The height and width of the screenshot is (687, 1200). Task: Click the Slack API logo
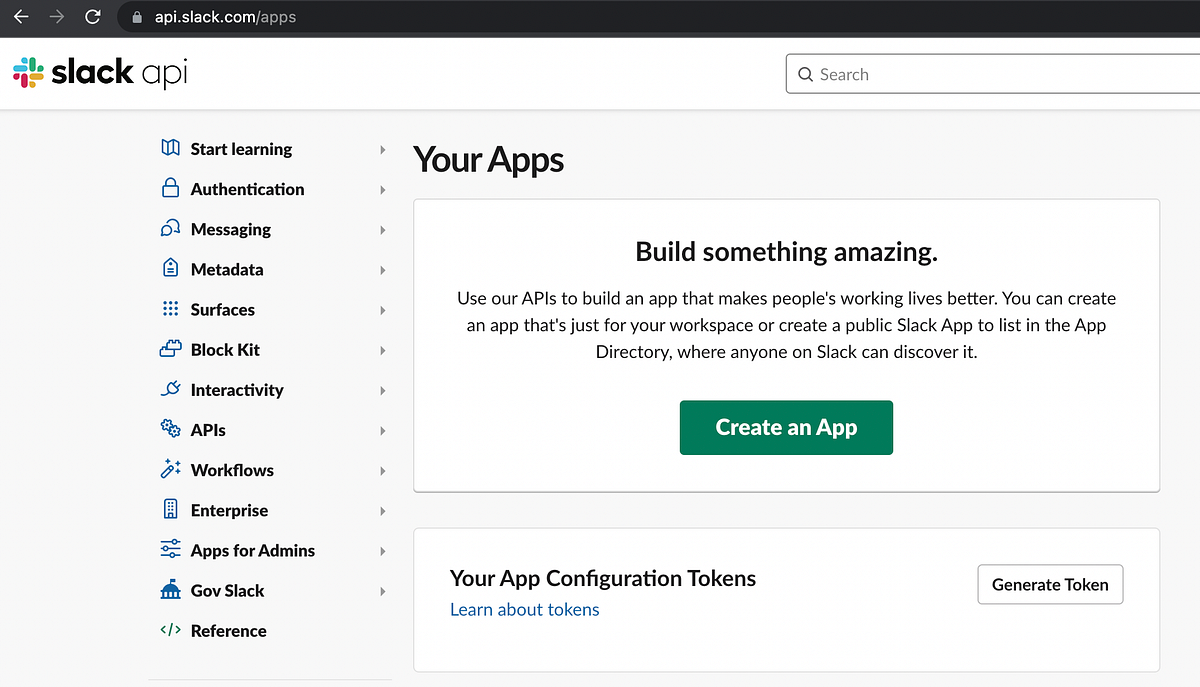click(98, 72)
